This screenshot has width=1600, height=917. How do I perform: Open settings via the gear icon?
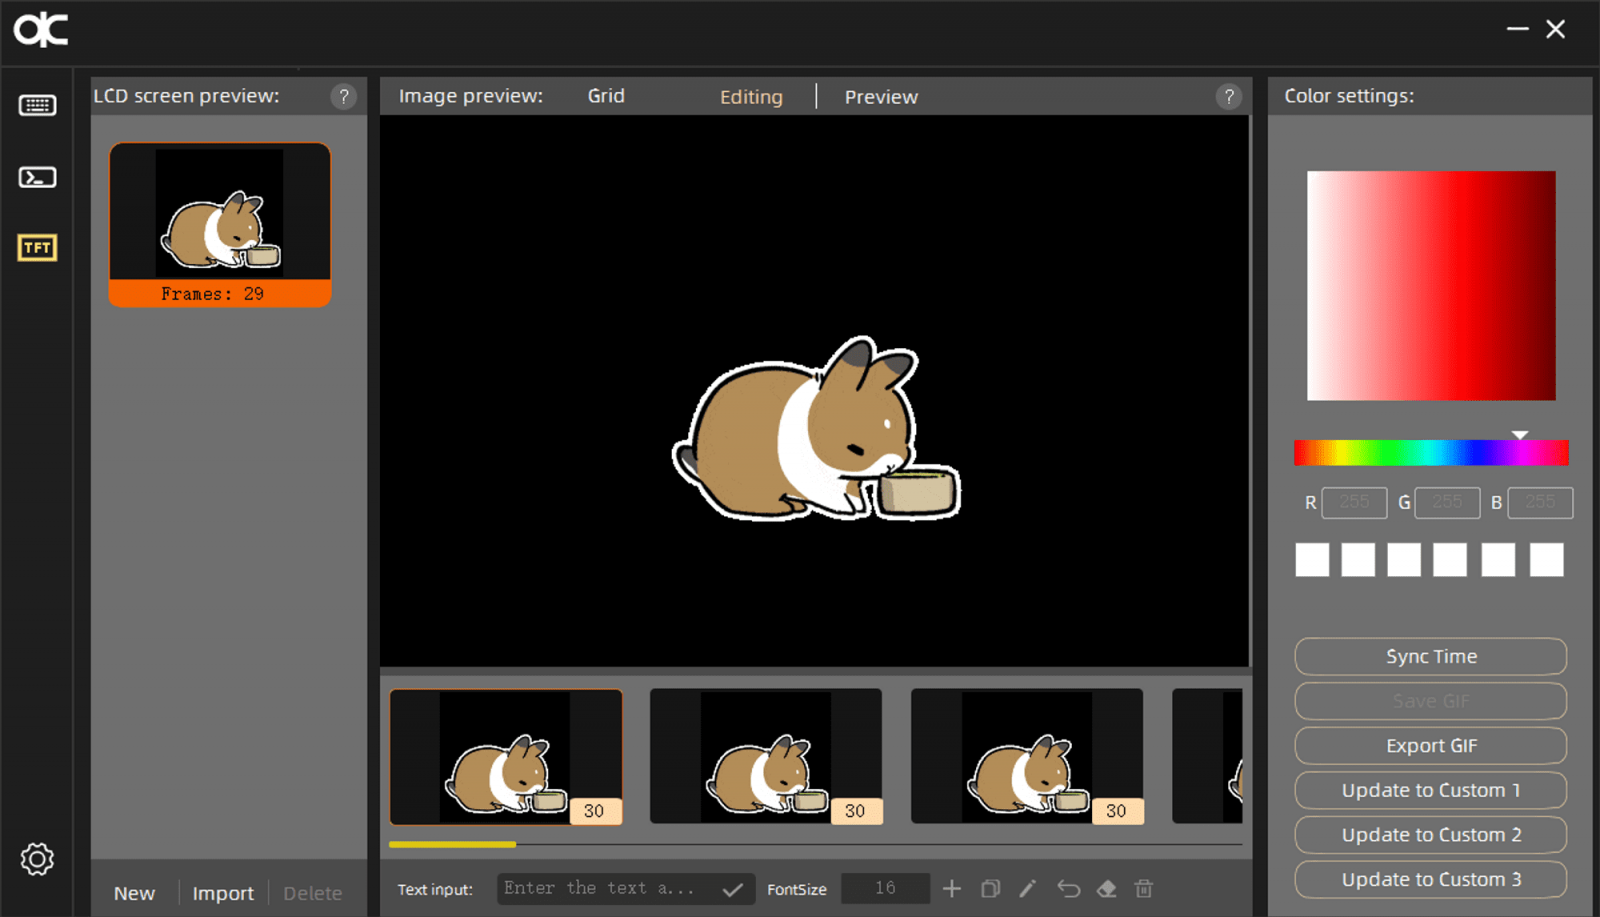coord(37,859)
